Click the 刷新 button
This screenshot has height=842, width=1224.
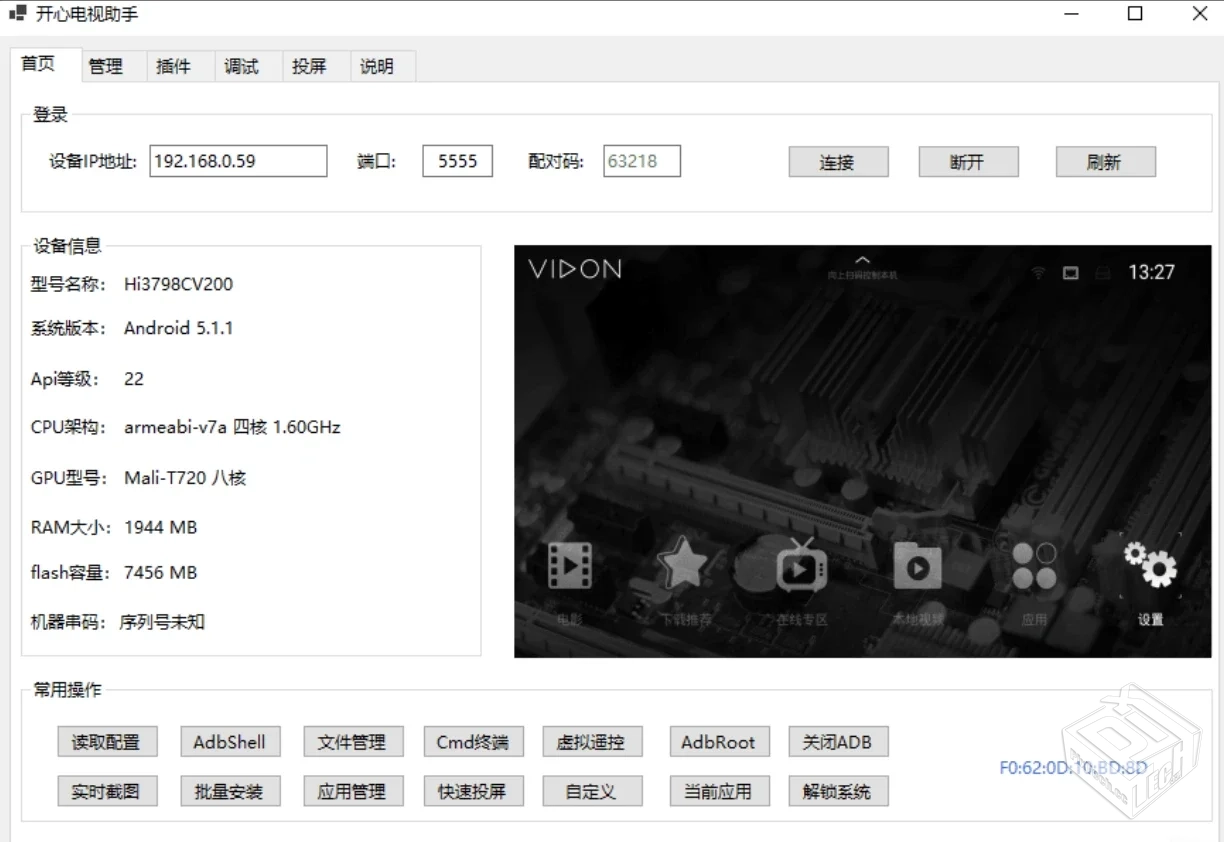coord(1104,162)
